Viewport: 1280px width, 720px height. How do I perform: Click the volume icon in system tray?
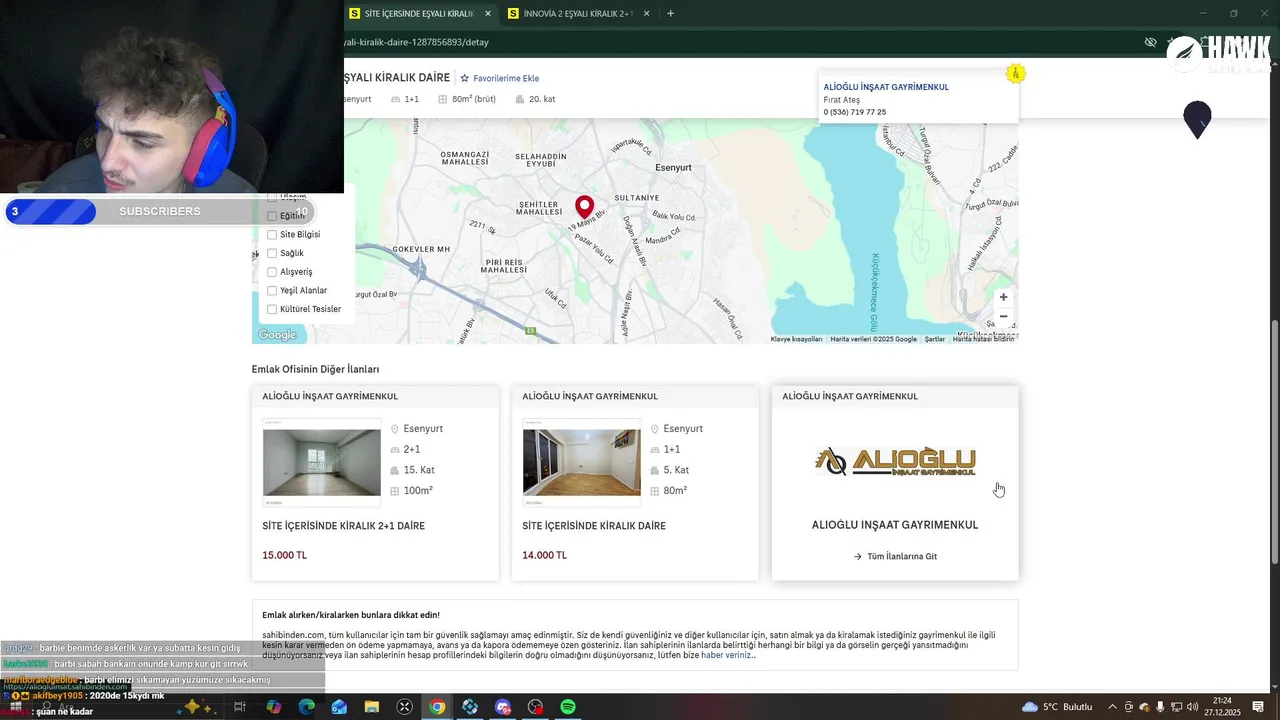click(1193, 707)
